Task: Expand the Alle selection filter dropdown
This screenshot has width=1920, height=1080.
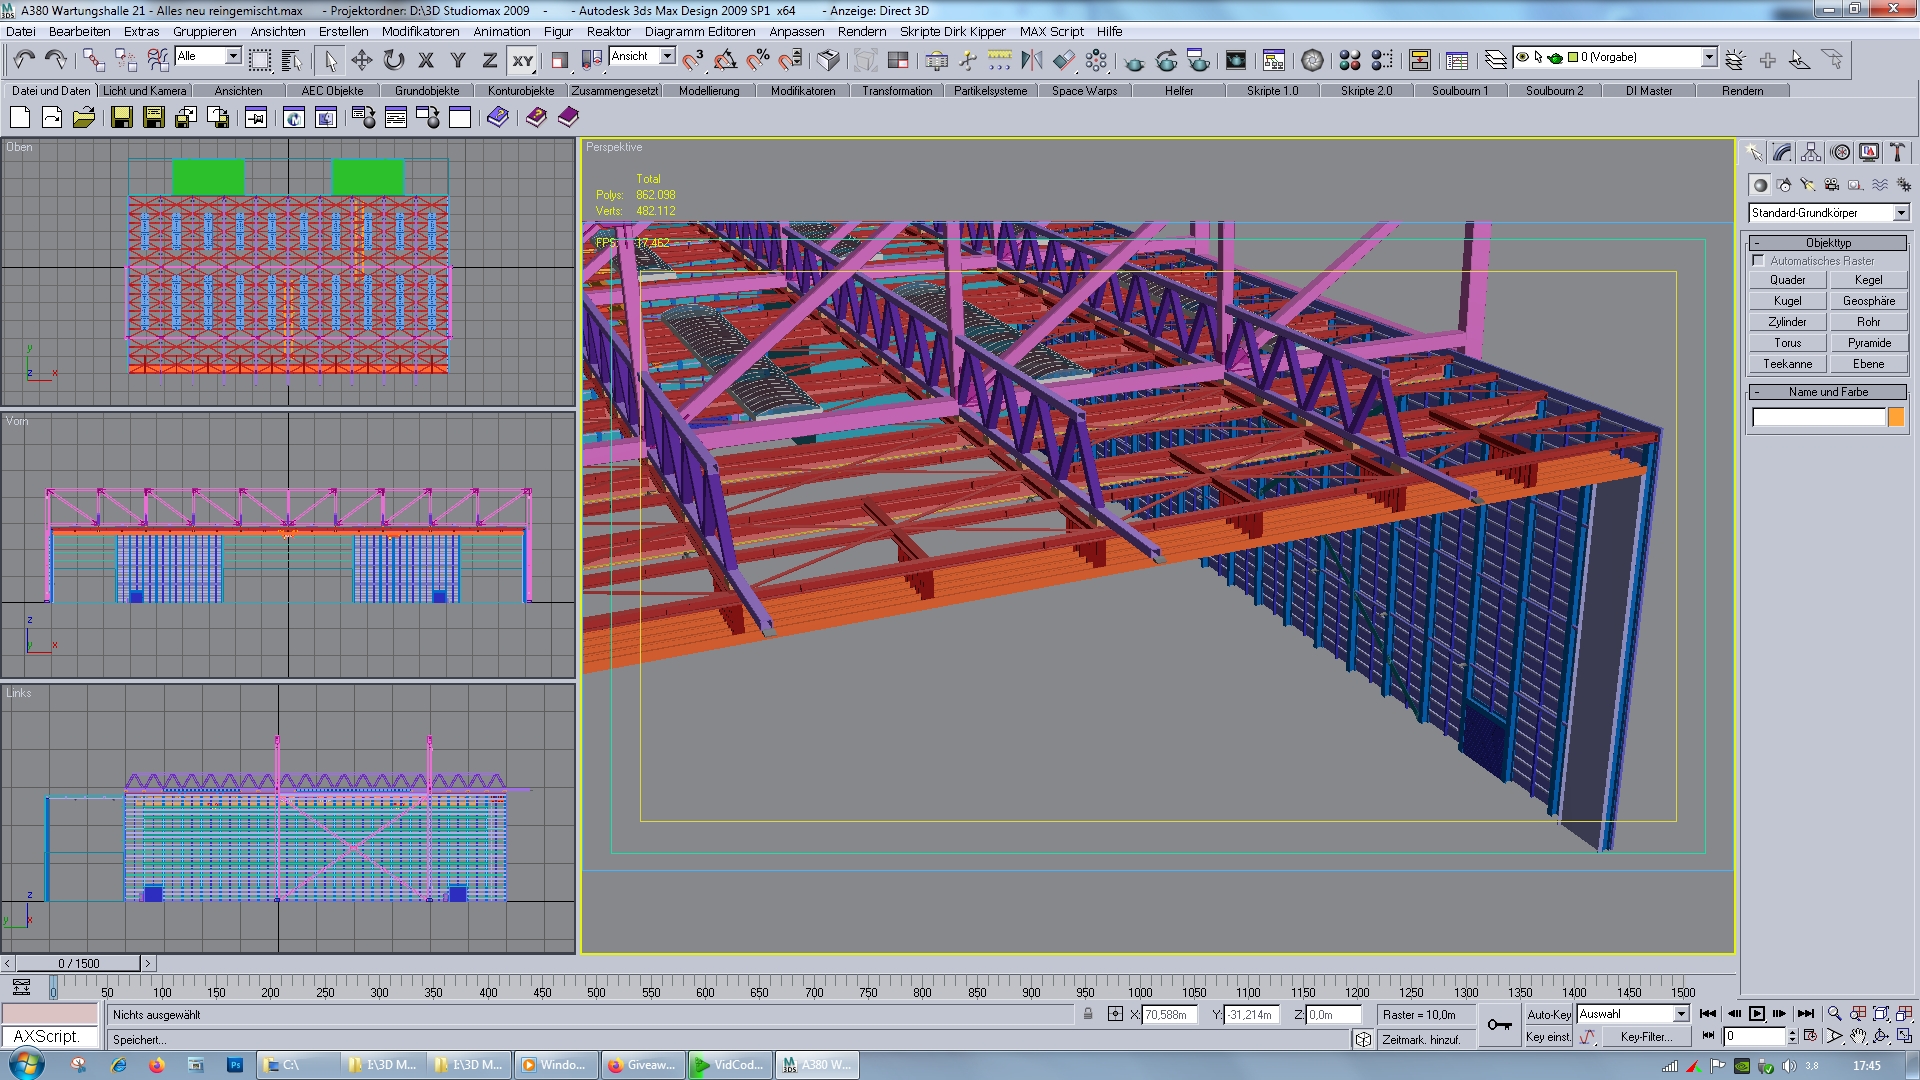Action: (x=233, y=56)
